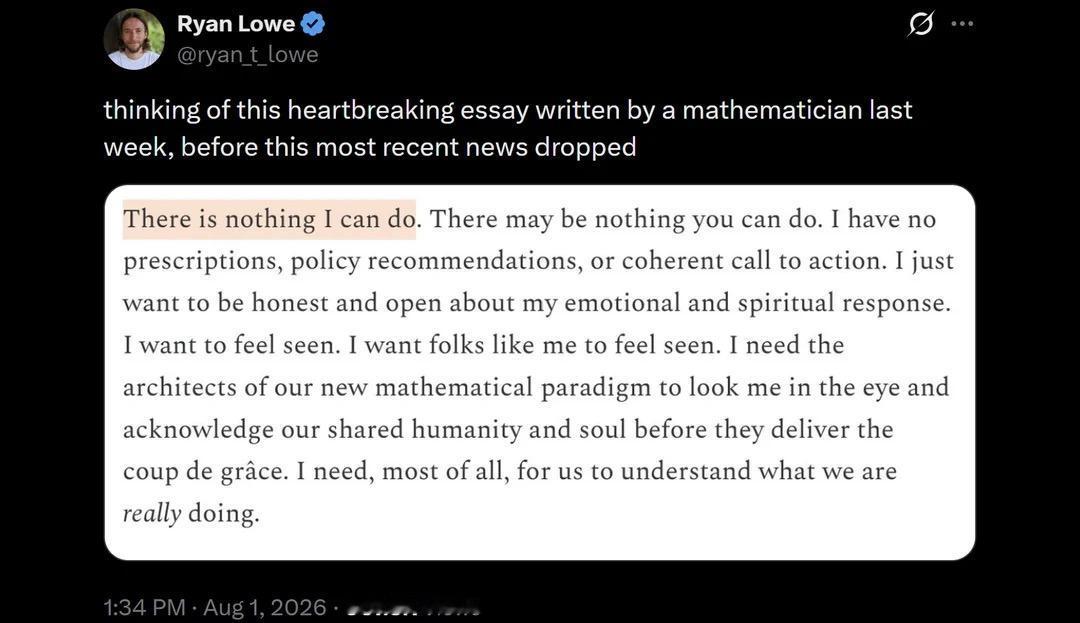1080x623 pixels.
Task: Open the Grok slashed-circle icon
Action: point(921,24)
